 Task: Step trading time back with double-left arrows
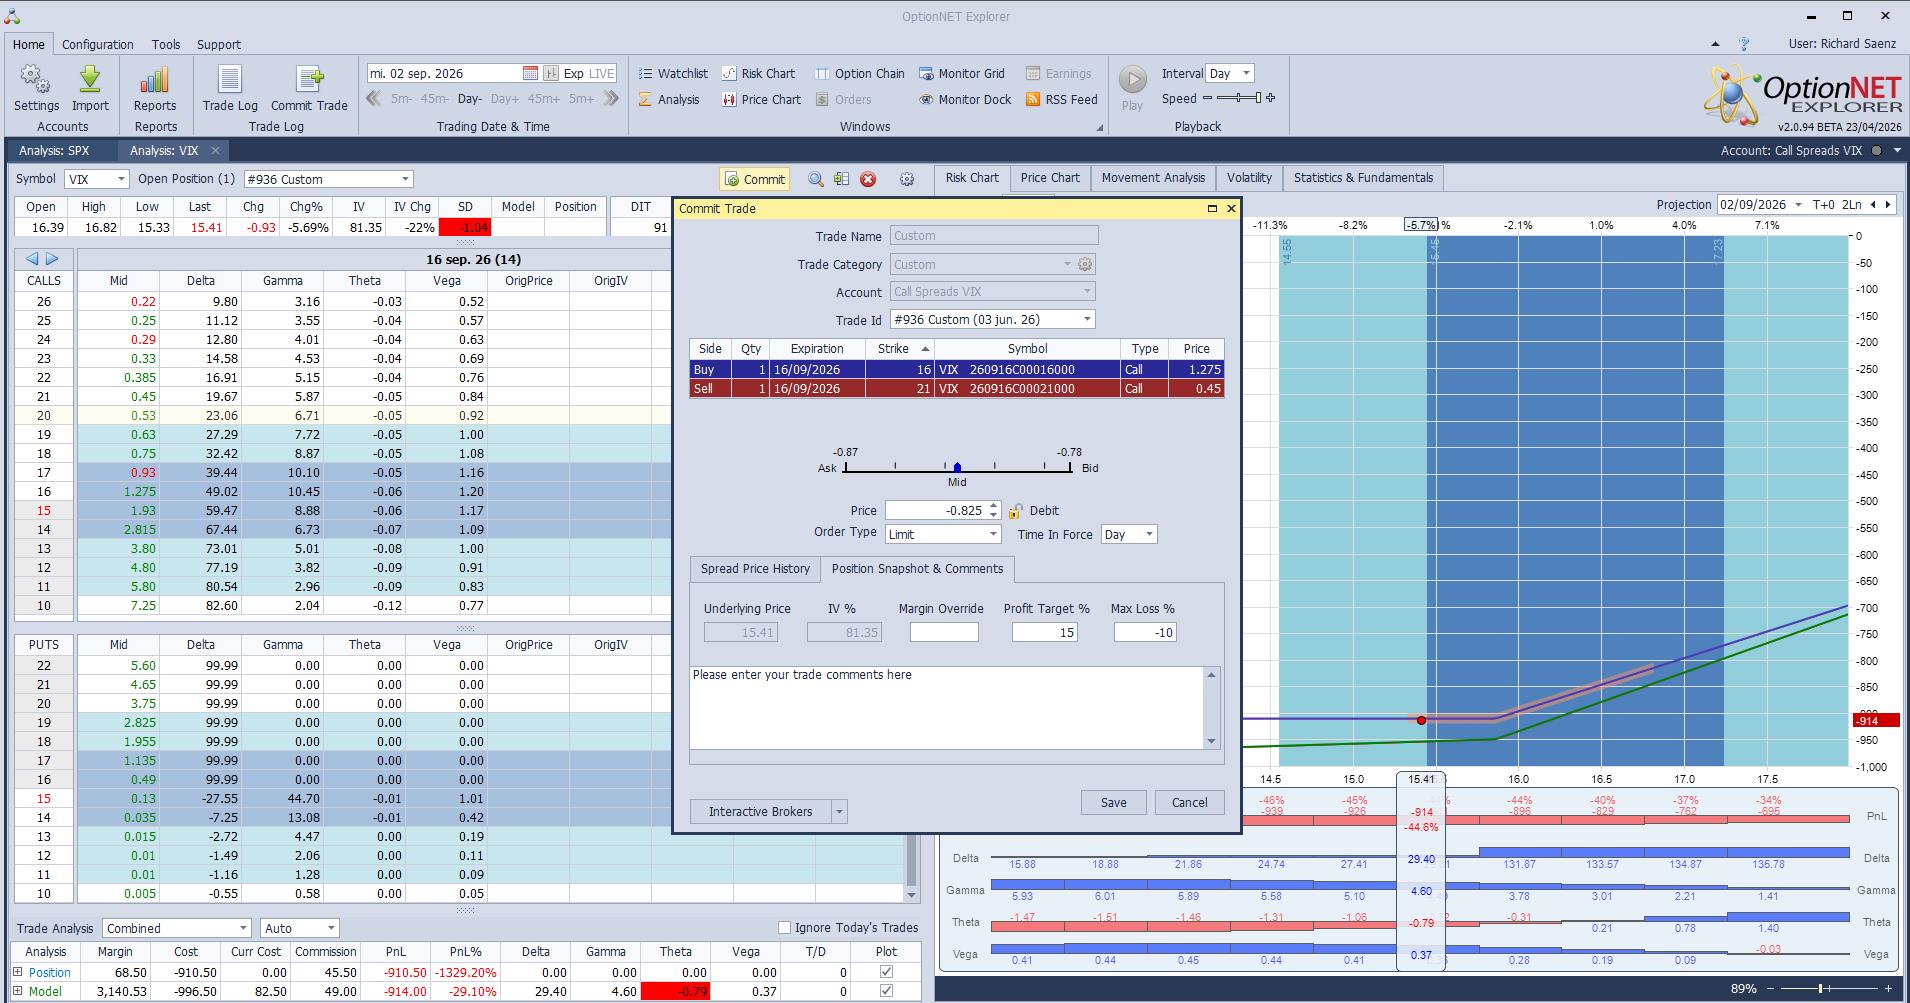click(374, 98)
